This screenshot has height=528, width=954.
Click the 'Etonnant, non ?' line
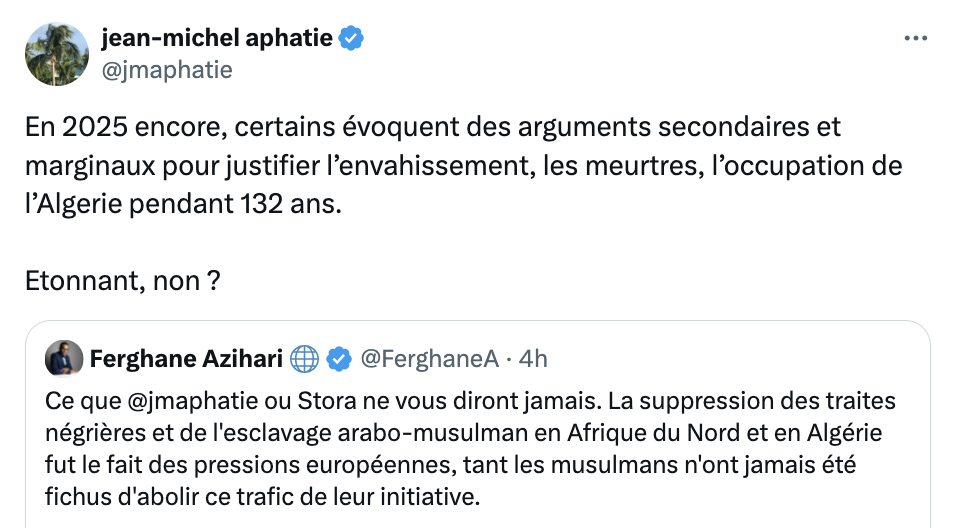123,281
